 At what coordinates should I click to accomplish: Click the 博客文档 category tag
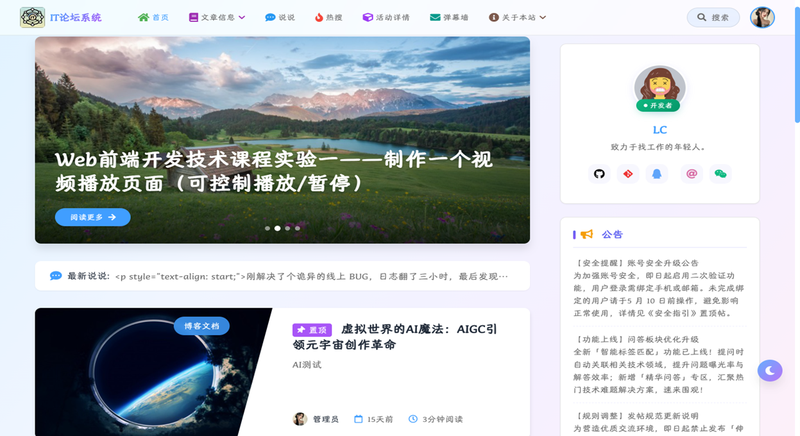click(x=202, y=326)
